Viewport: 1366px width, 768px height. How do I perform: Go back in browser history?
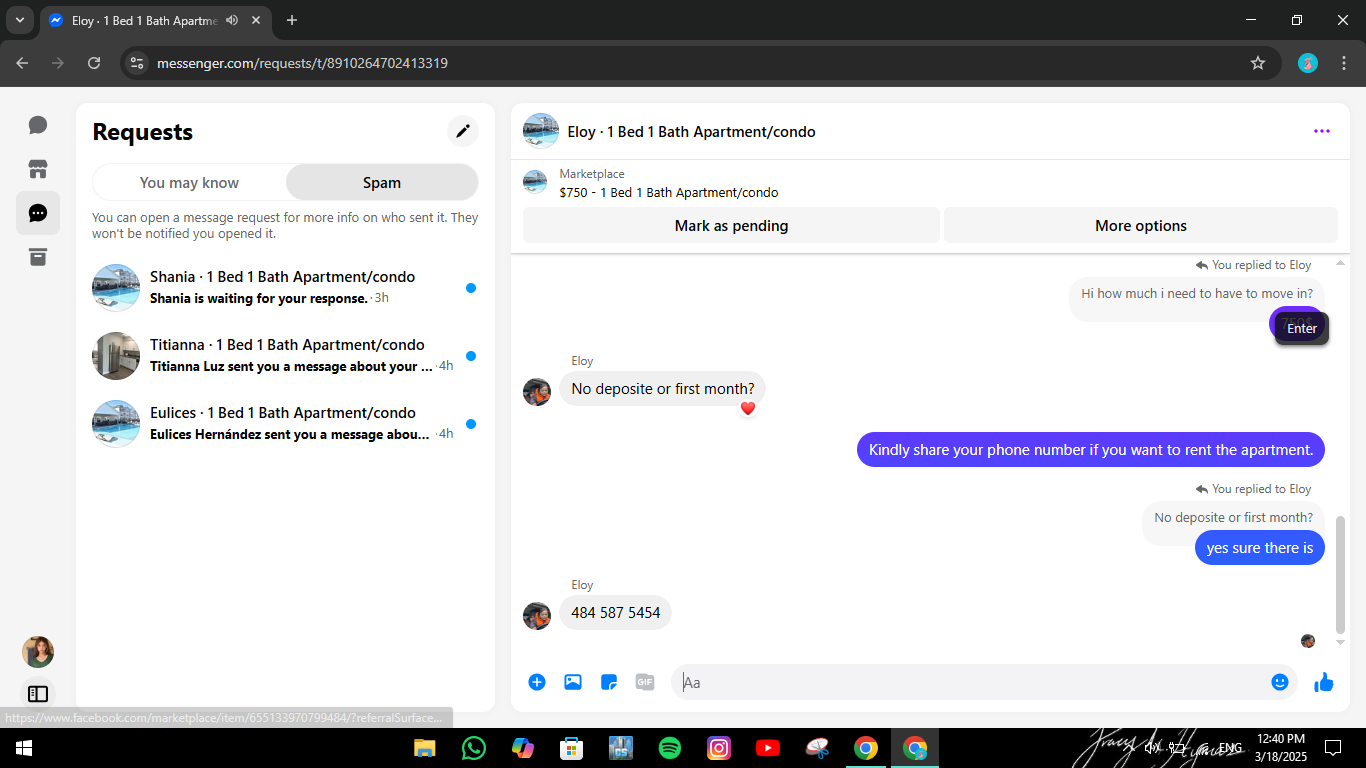point(22,63)
